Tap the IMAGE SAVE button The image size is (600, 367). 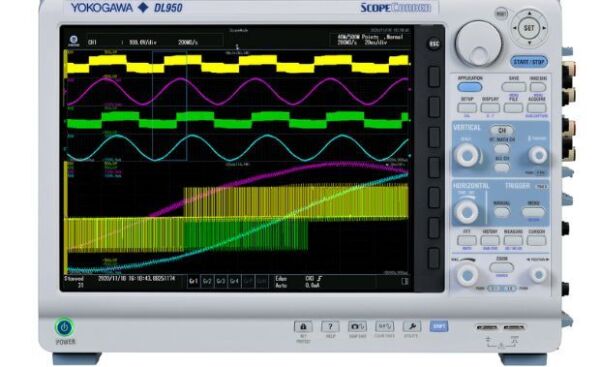click(x=538, y=87)
